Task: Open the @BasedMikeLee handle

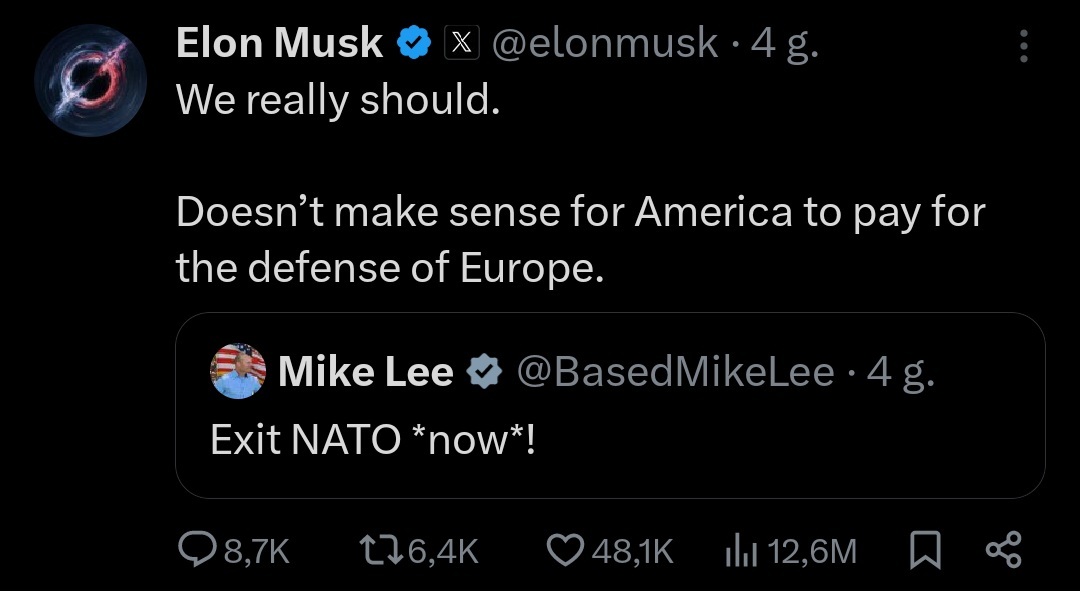Action: 674,372
